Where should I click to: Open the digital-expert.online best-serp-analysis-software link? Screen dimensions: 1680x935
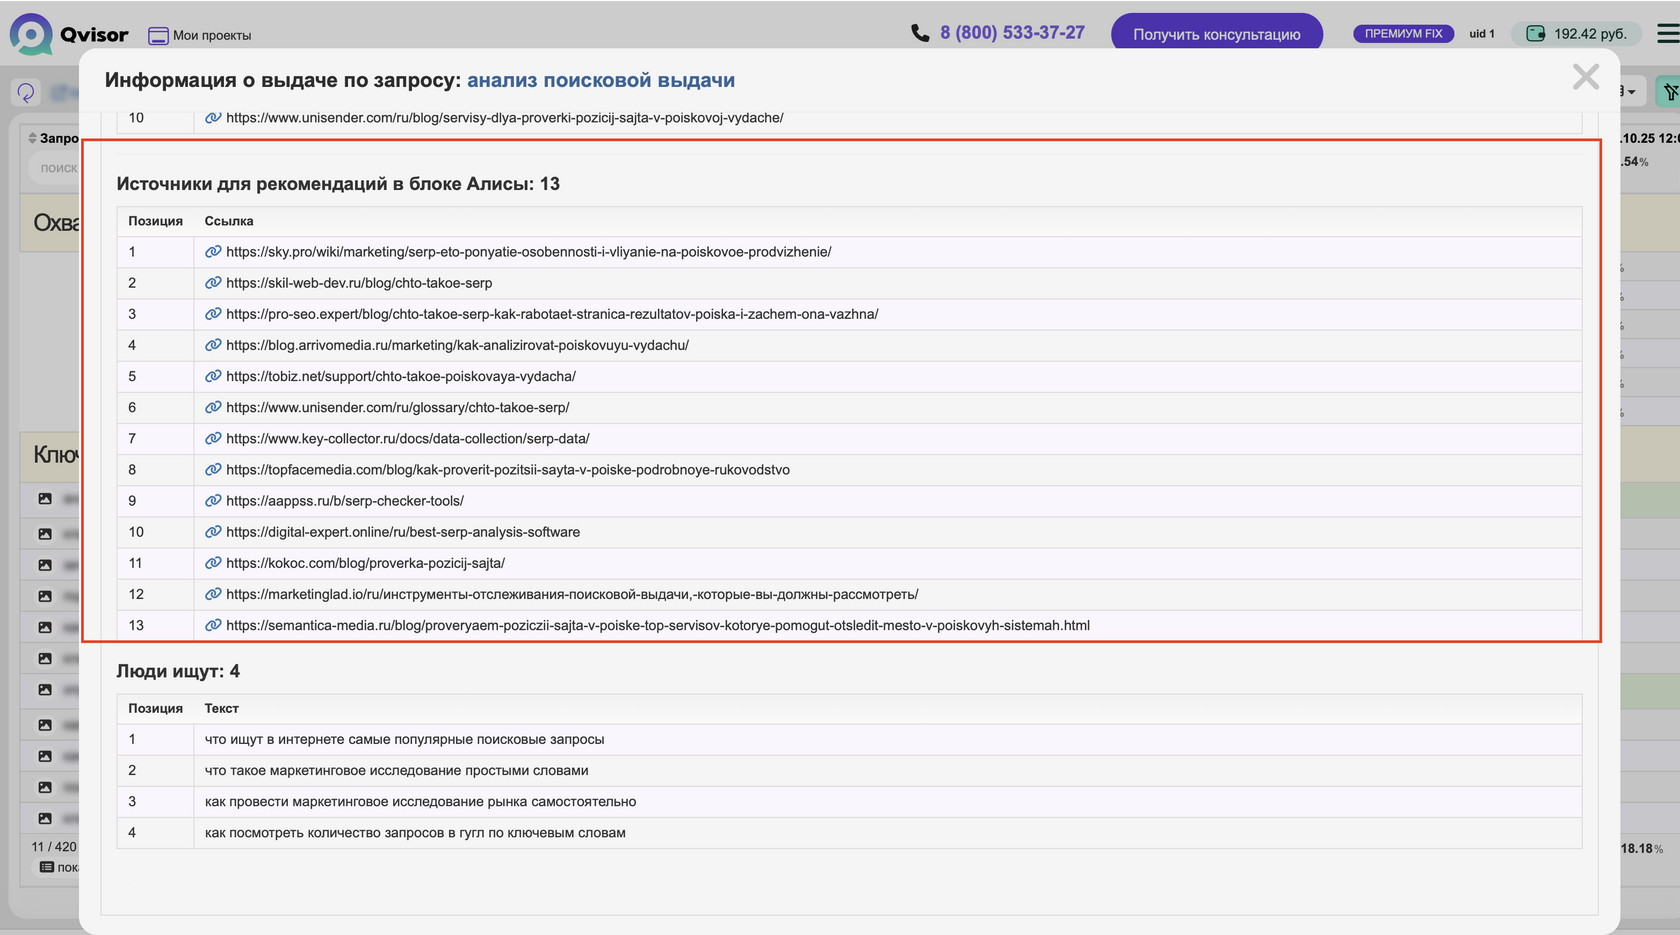click(x=403, y=532)
